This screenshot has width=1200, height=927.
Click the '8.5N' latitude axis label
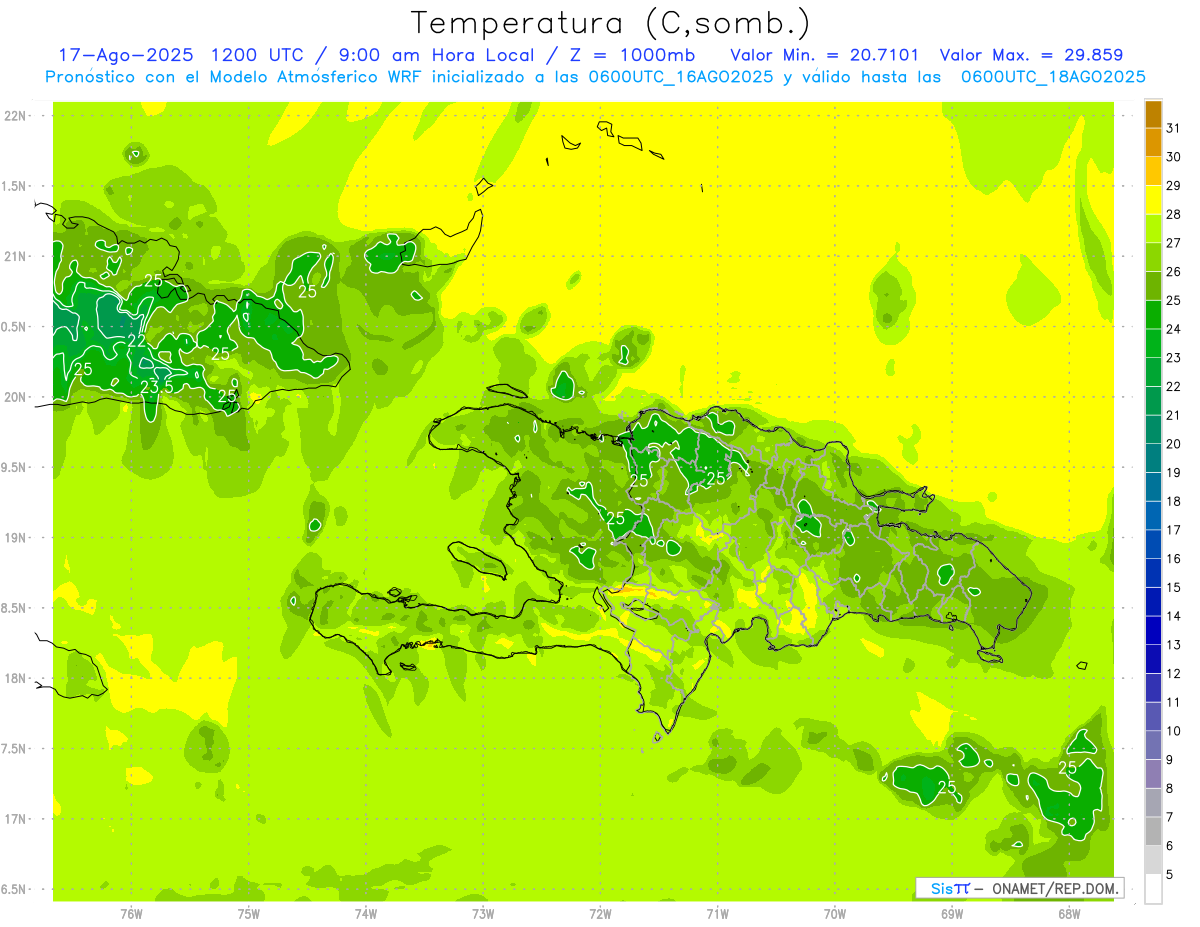pyautogui.click(x=15, y=609)
